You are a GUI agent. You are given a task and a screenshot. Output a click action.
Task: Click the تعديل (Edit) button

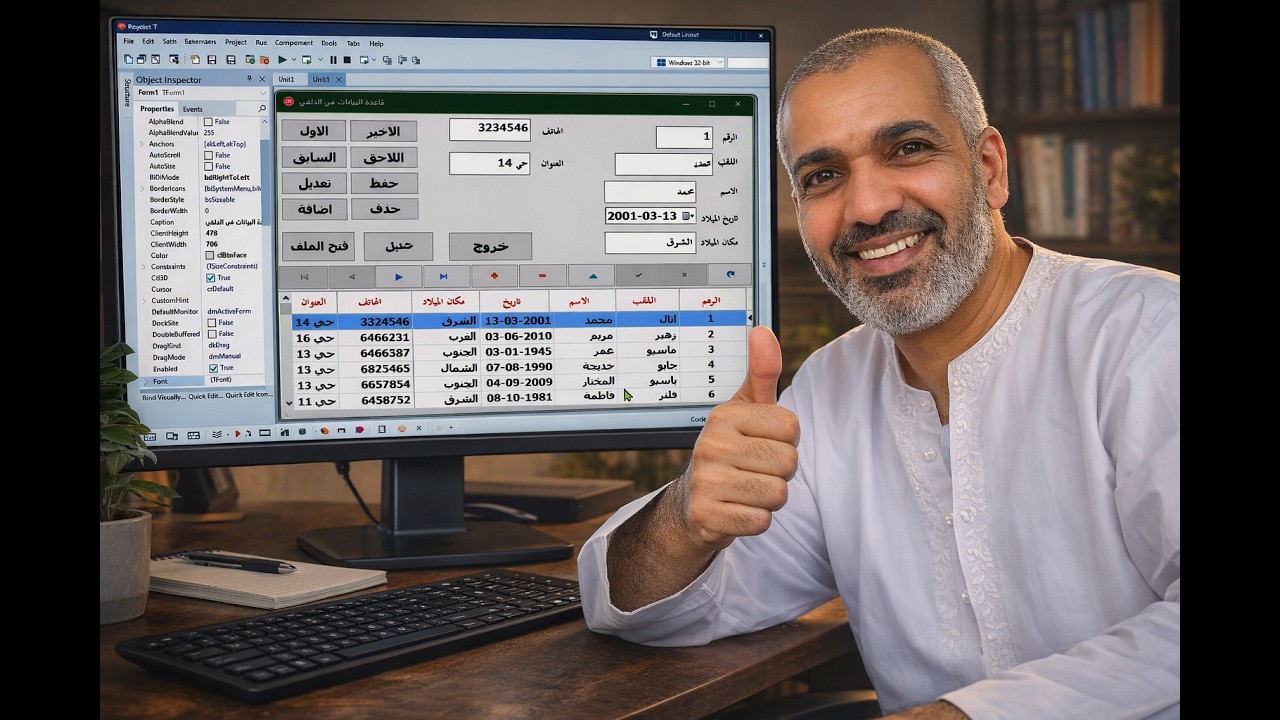(314, 183)
